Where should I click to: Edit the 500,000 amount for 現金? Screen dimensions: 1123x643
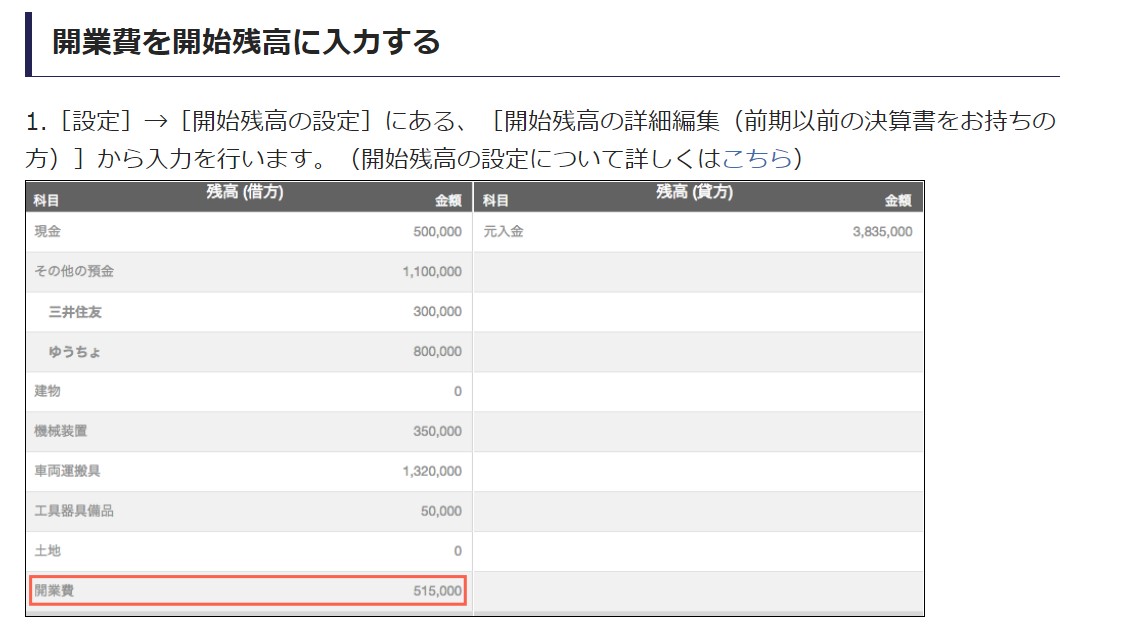tap(437, 231)
